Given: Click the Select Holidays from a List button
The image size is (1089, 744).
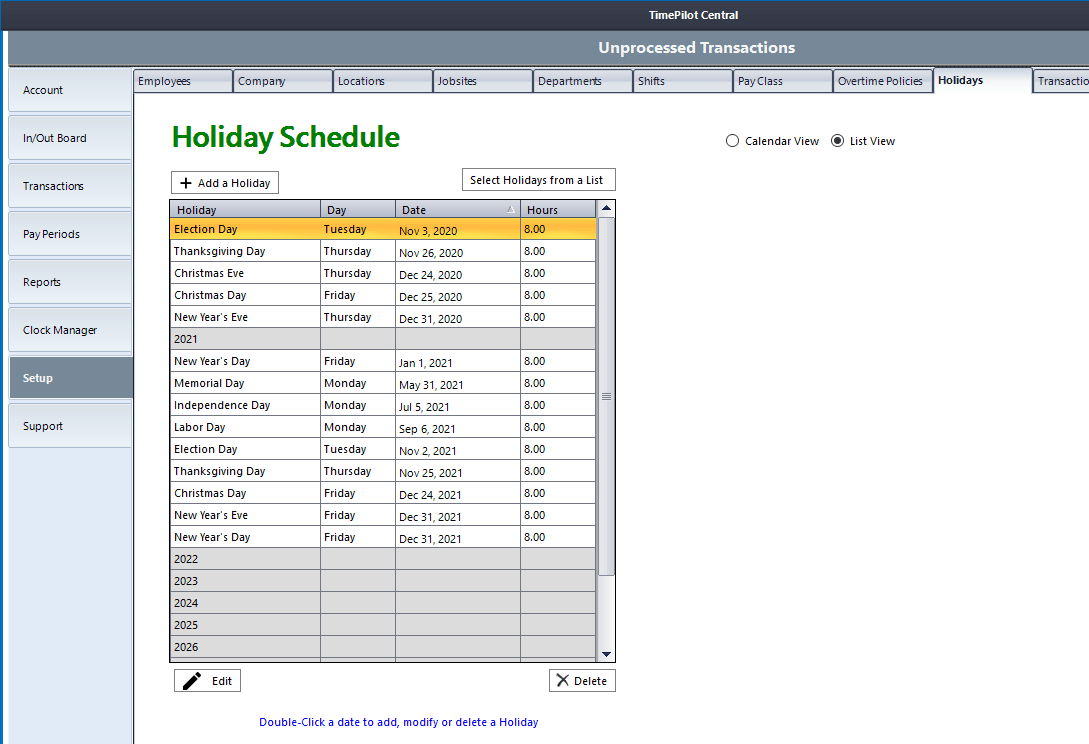Looking at the screenshot, I should [x=538, y=179].
